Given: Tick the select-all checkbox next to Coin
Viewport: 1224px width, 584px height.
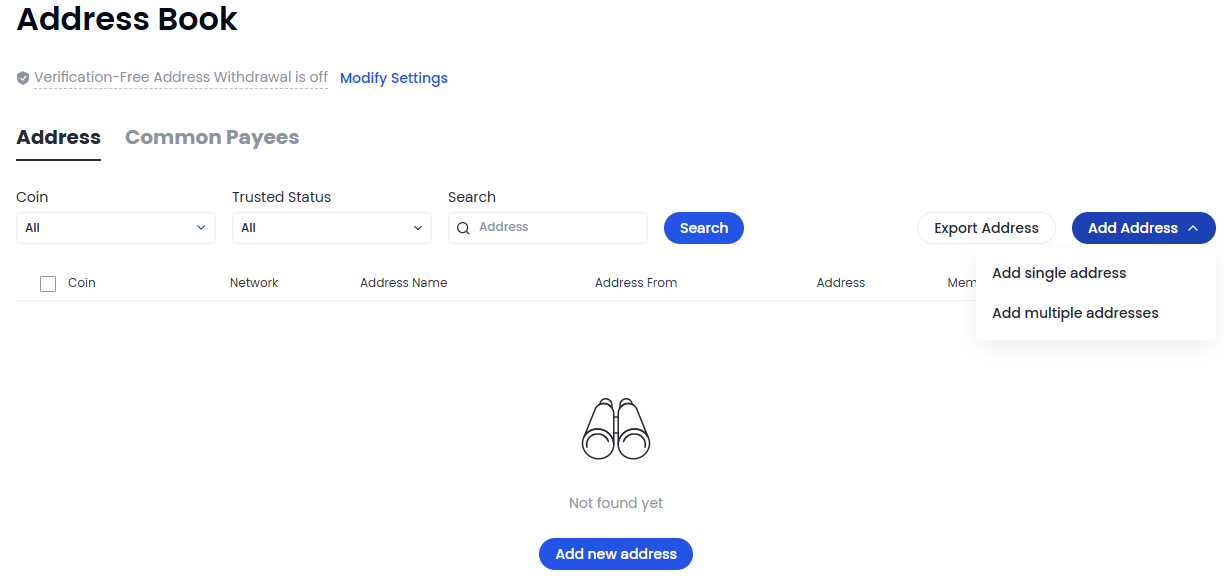Looking at the screenshot, I should coord(48,284).
